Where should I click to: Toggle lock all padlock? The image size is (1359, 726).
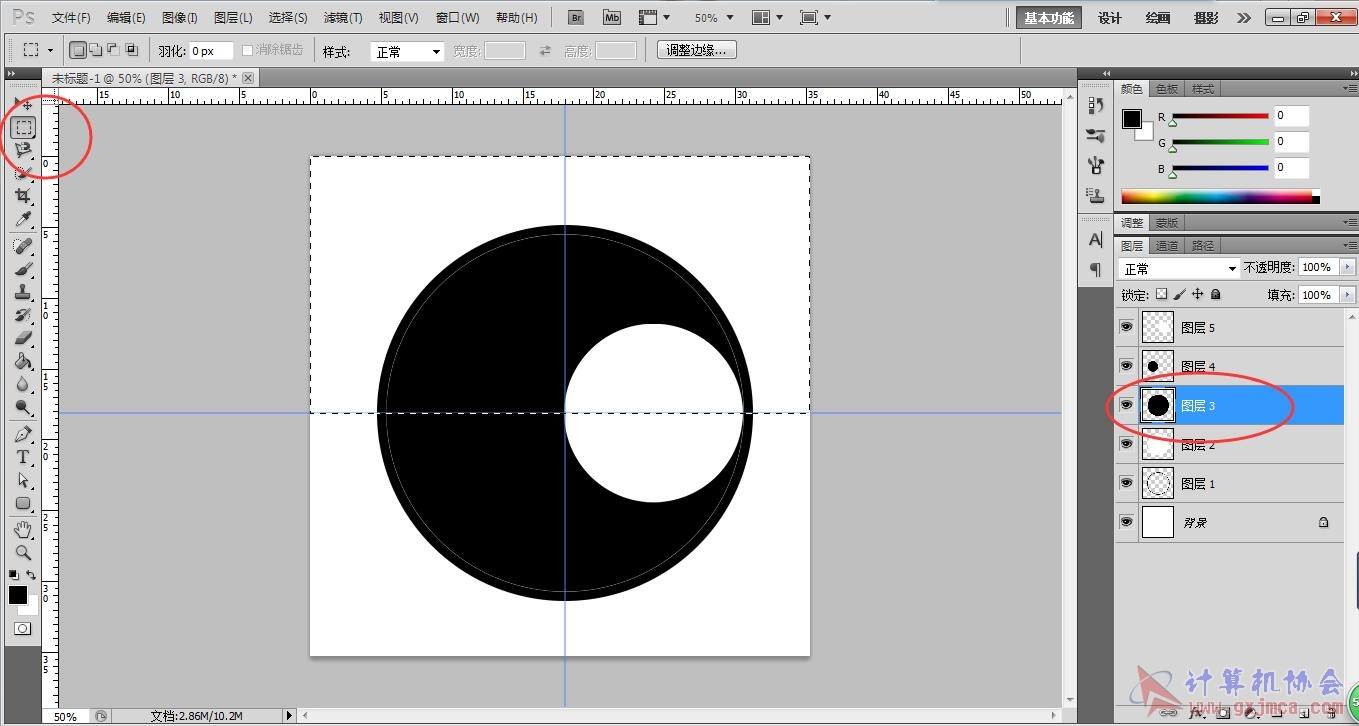click(x=1215, y=295)
